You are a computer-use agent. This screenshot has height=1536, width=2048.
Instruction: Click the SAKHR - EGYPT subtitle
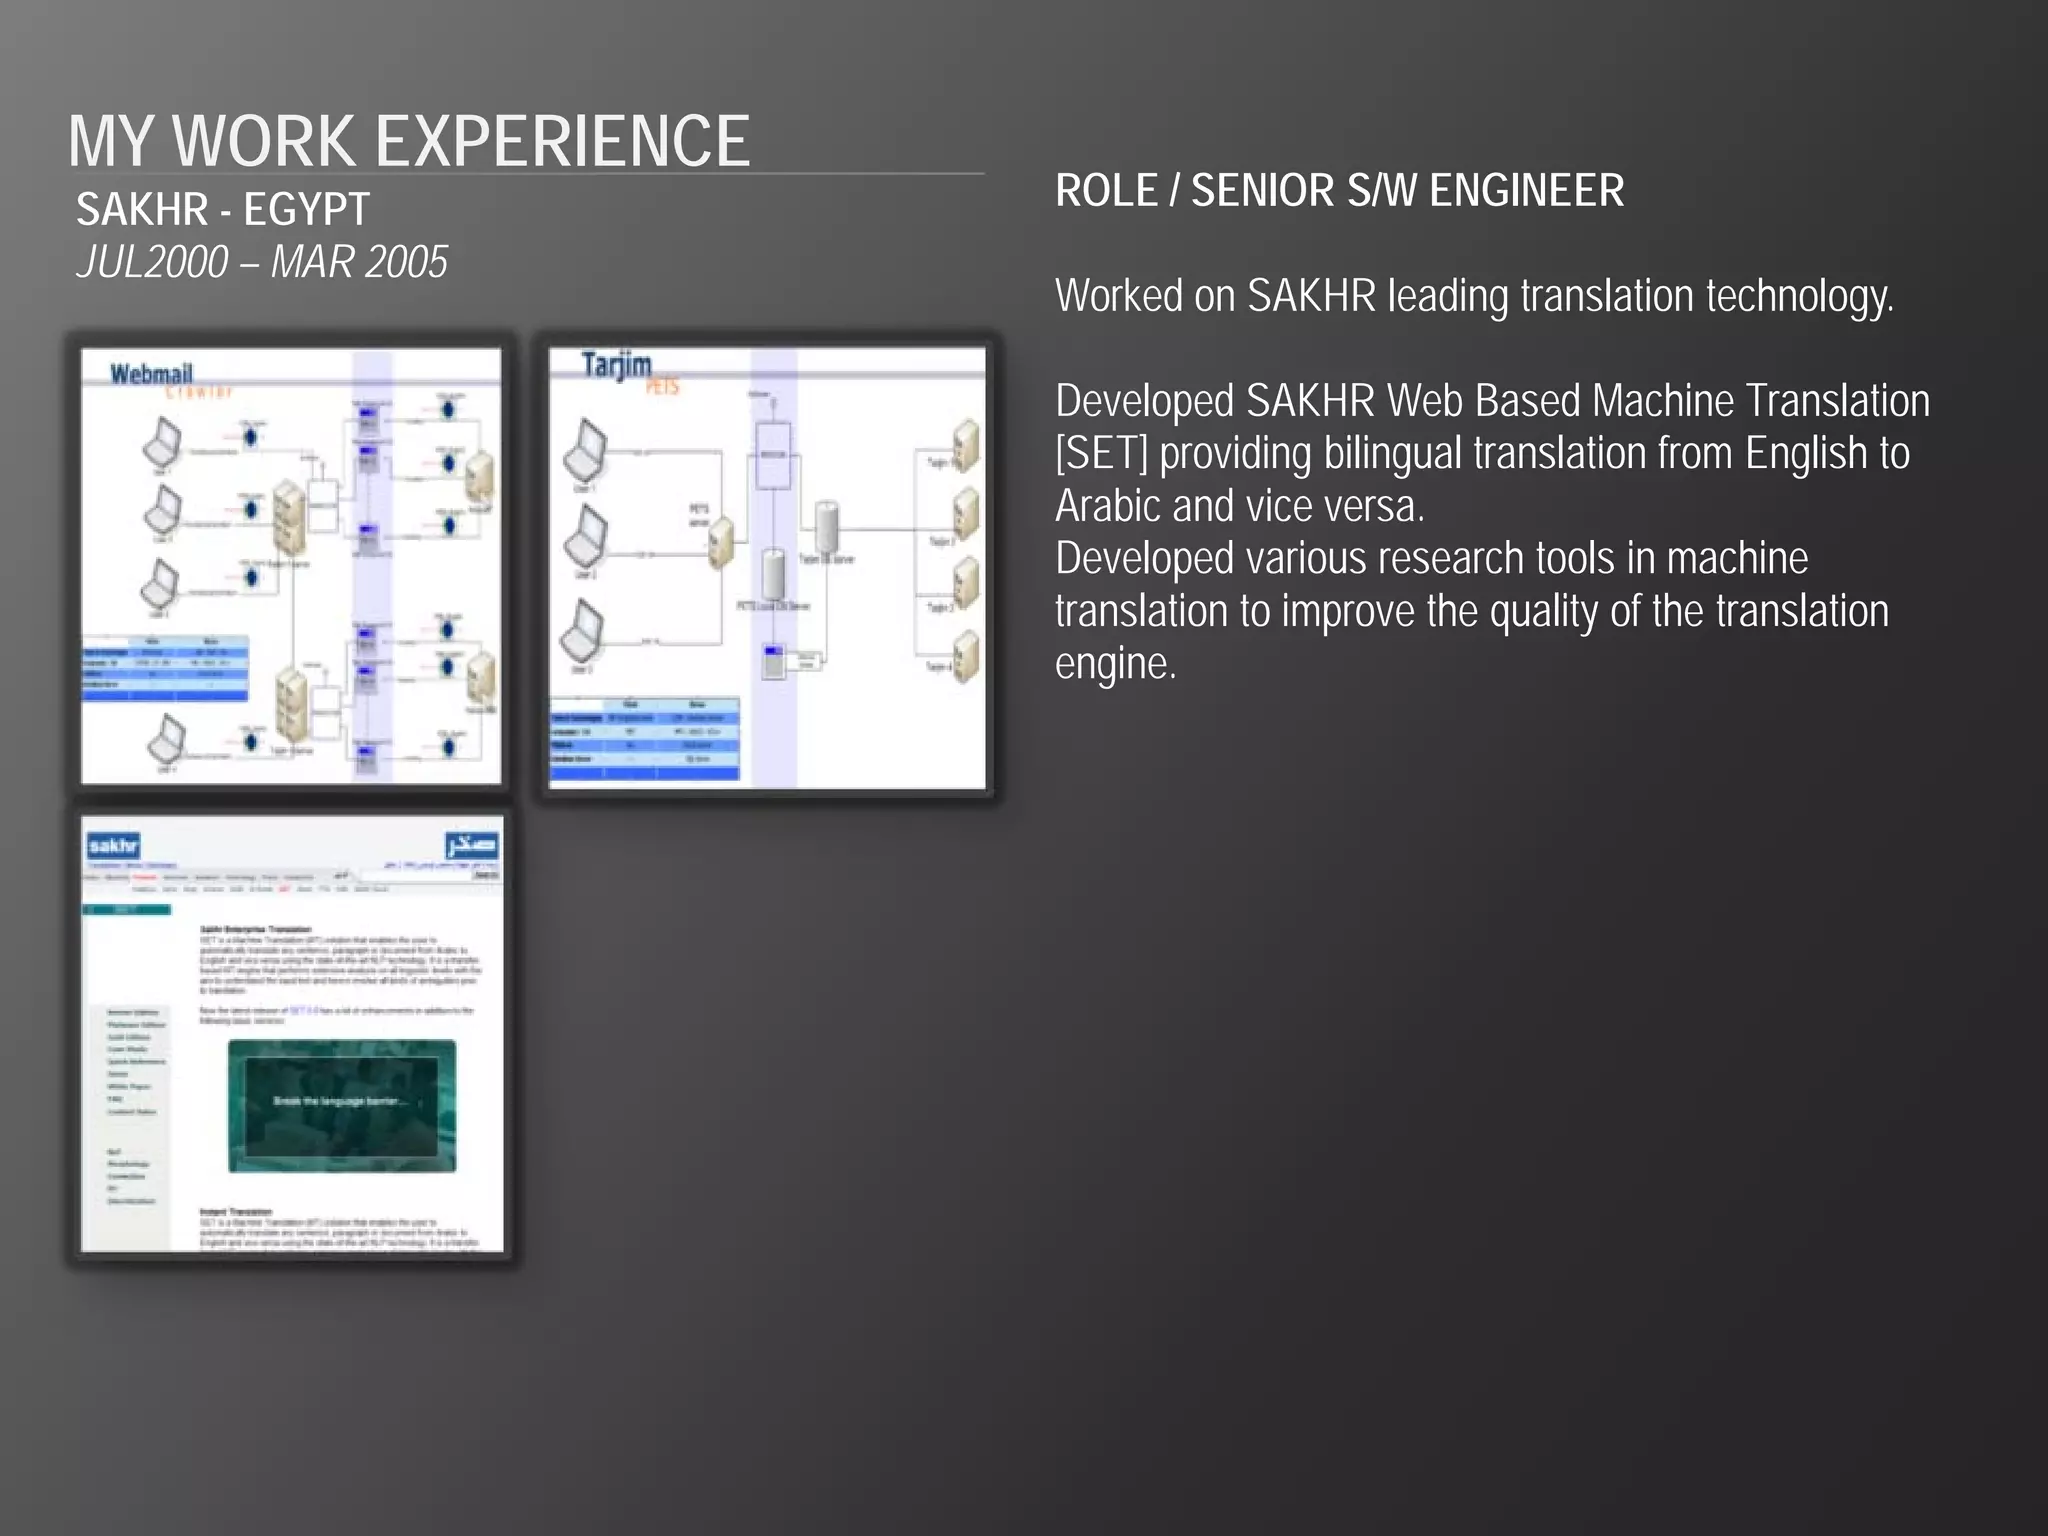pyautogui.click(x=223, y=210)
